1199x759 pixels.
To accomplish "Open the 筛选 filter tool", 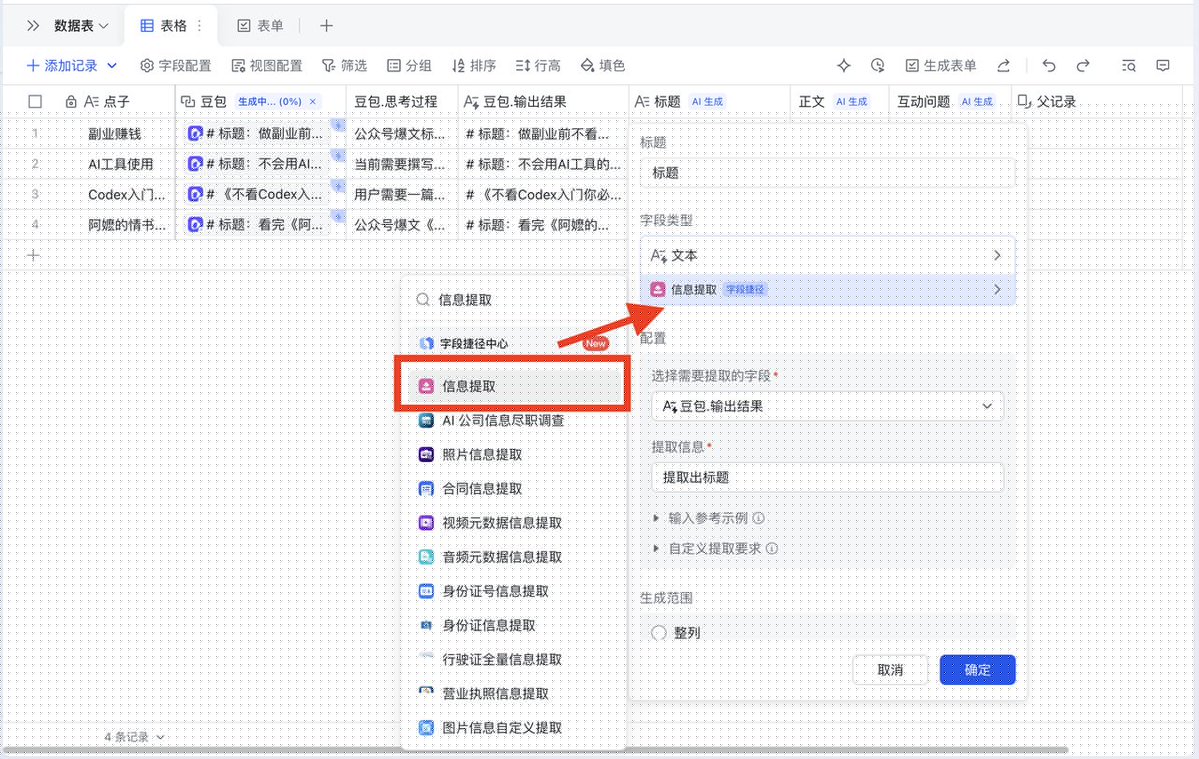I will coord(344,66).
